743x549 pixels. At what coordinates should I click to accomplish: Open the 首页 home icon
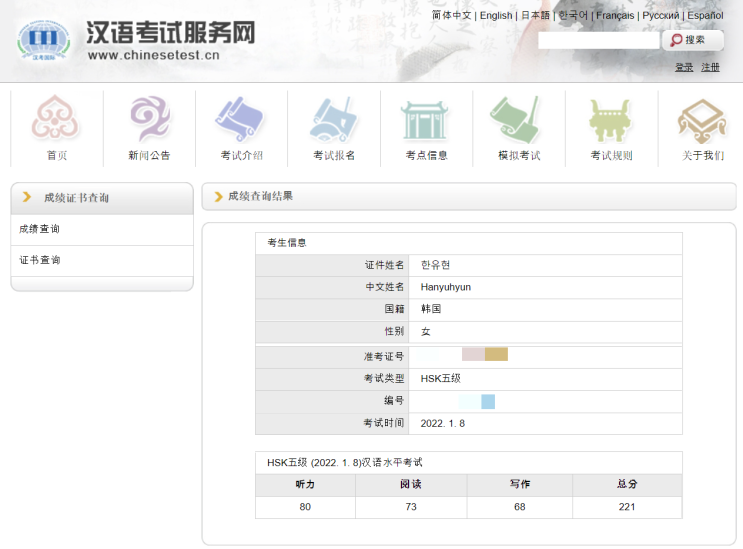click(55, 117)
